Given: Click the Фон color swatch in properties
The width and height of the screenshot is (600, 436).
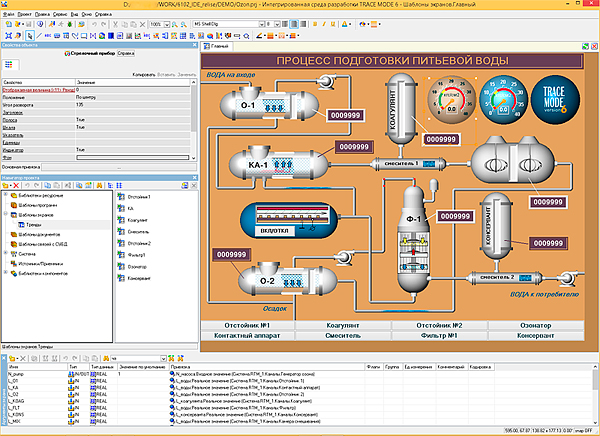Looking at the screenshot, I should [133, 157].
